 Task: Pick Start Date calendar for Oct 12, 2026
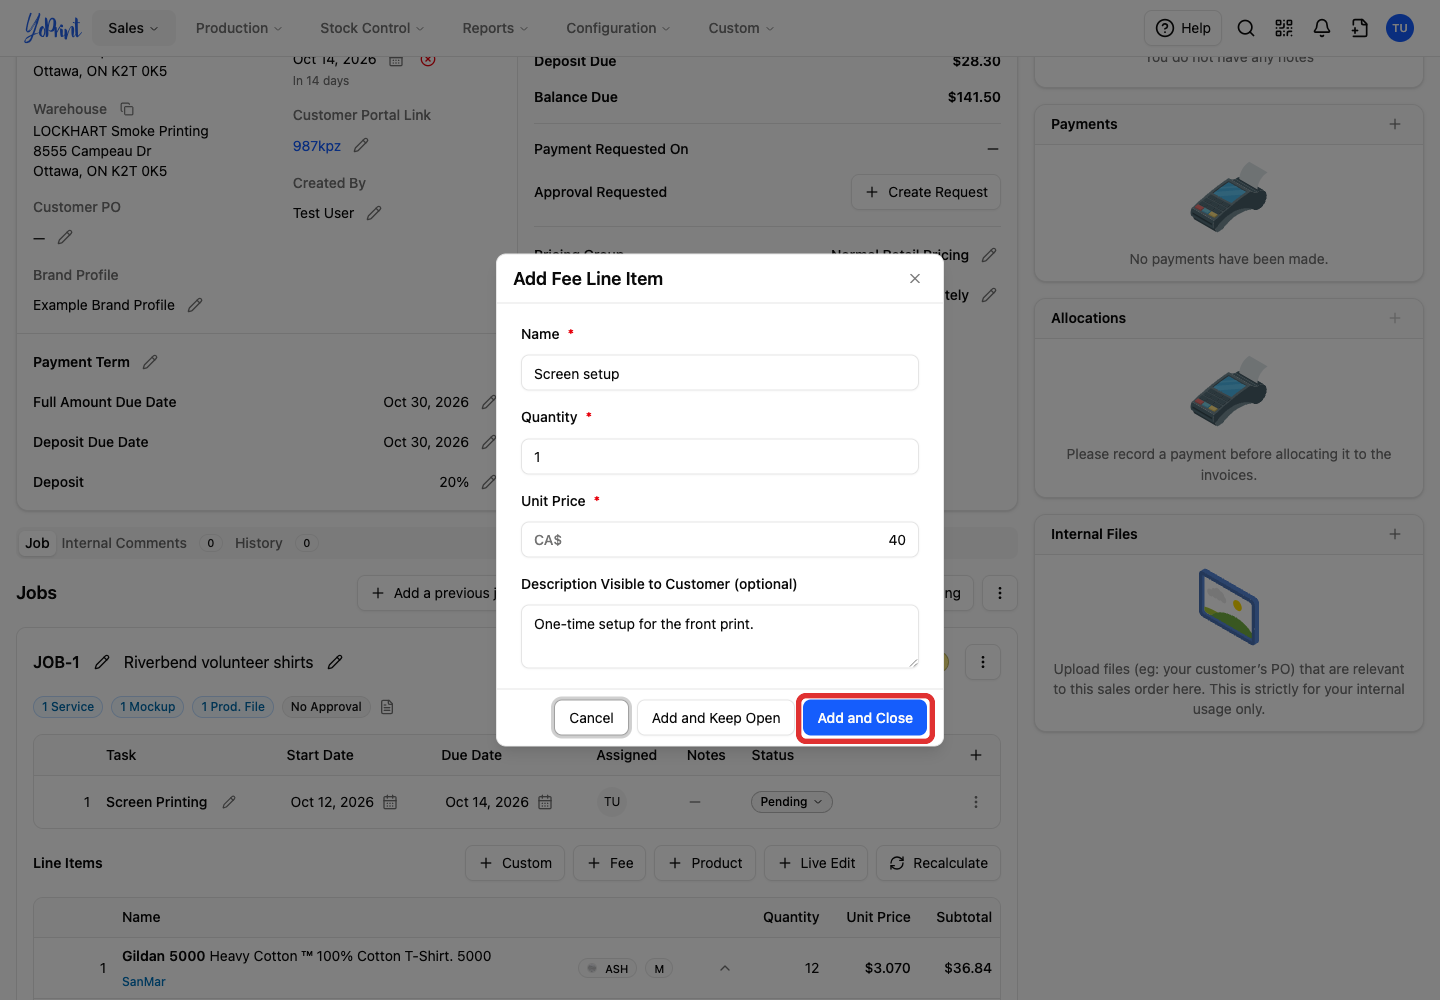(x=390, y=802)
